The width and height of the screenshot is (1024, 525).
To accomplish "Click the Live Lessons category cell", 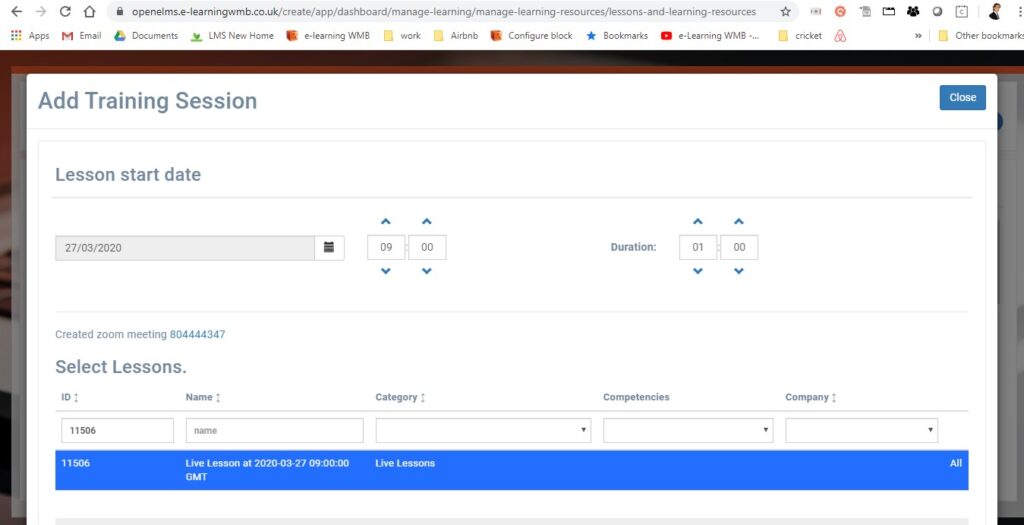I will coord(405,463).
